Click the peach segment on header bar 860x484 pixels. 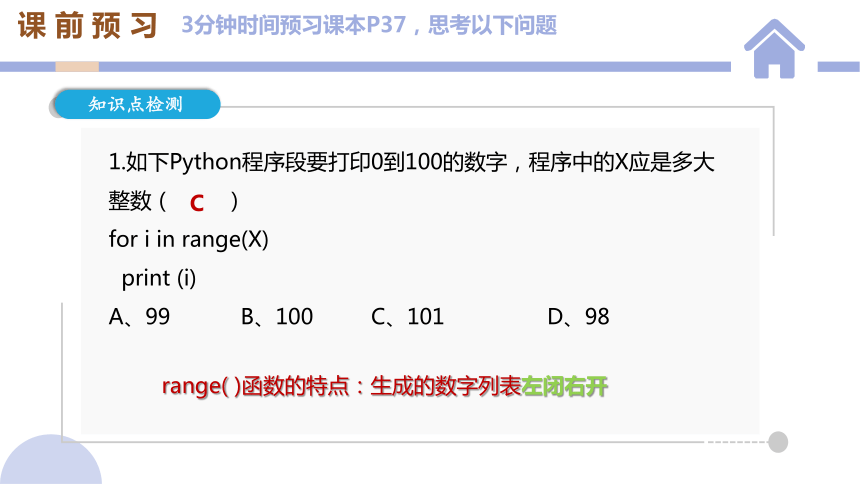pyautogui.click(x=77, y=67)
